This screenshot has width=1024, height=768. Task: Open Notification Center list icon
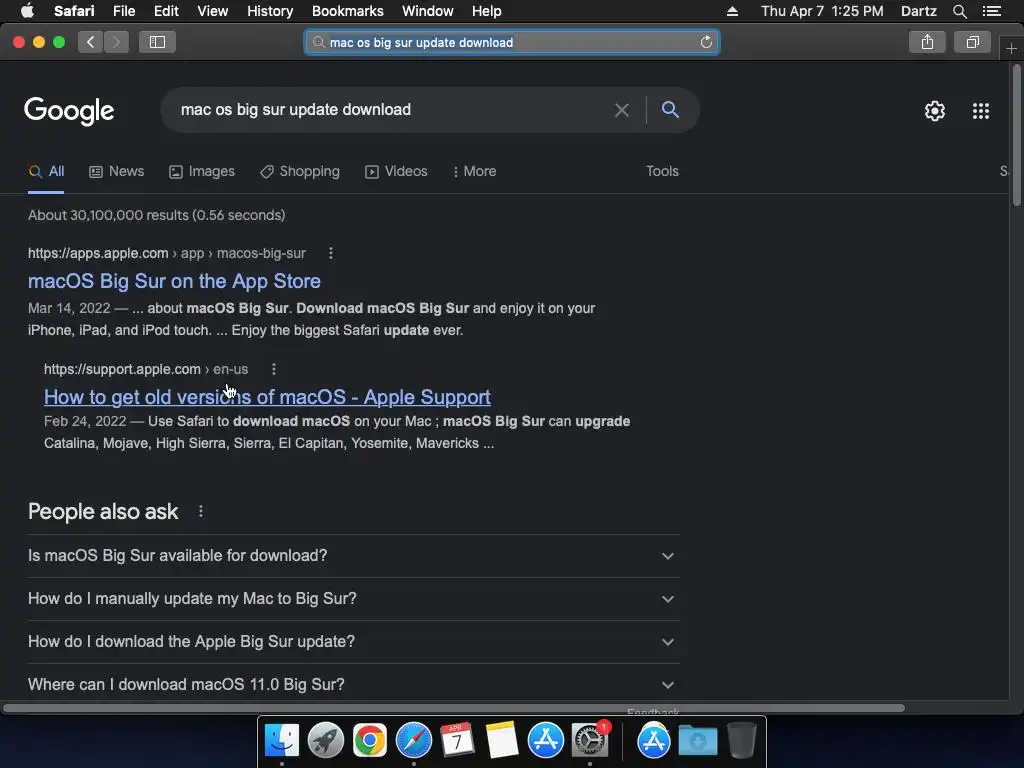[x=992, y=11]
